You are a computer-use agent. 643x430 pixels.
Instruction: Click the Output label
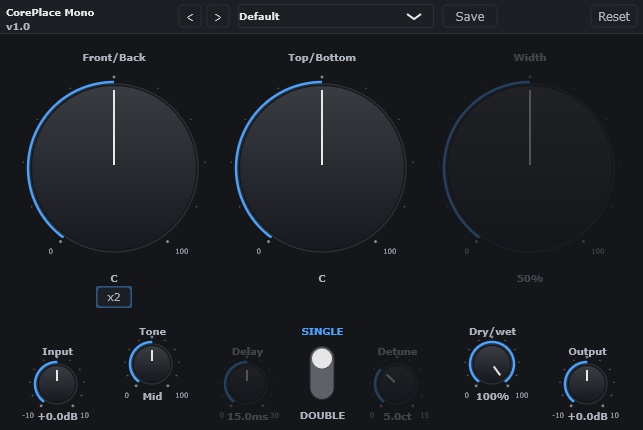click(587, 352)
